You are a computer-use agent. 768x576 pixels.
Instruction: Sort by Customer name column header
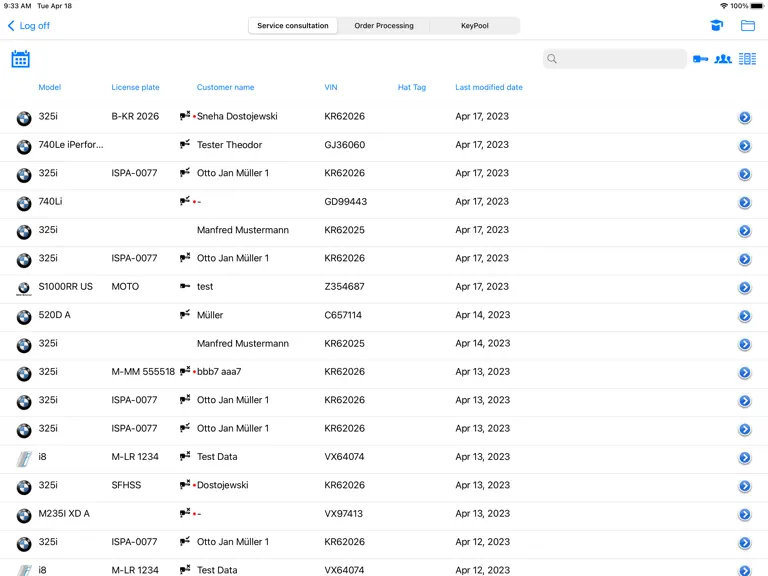pos(225,87)
